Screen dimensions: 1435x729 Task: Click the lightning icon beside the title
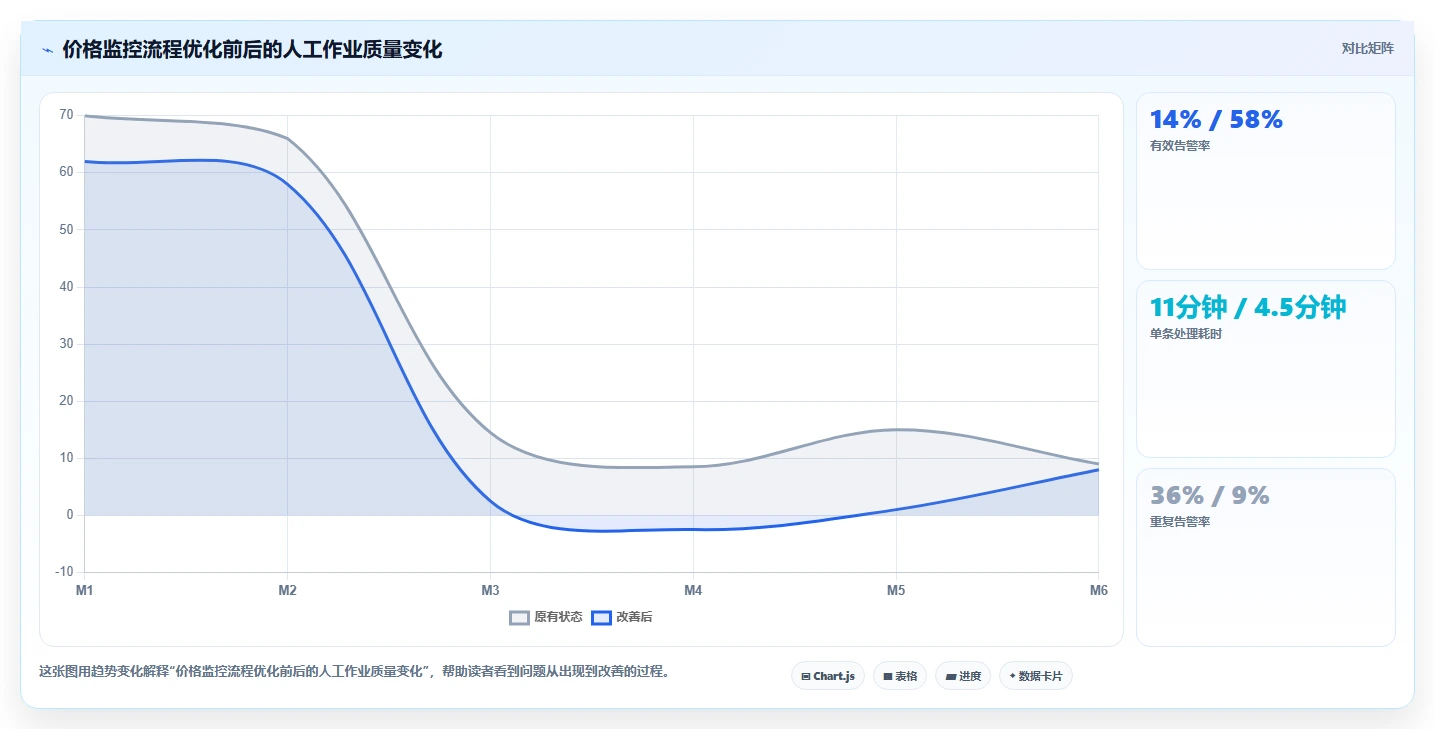[47, 49]
